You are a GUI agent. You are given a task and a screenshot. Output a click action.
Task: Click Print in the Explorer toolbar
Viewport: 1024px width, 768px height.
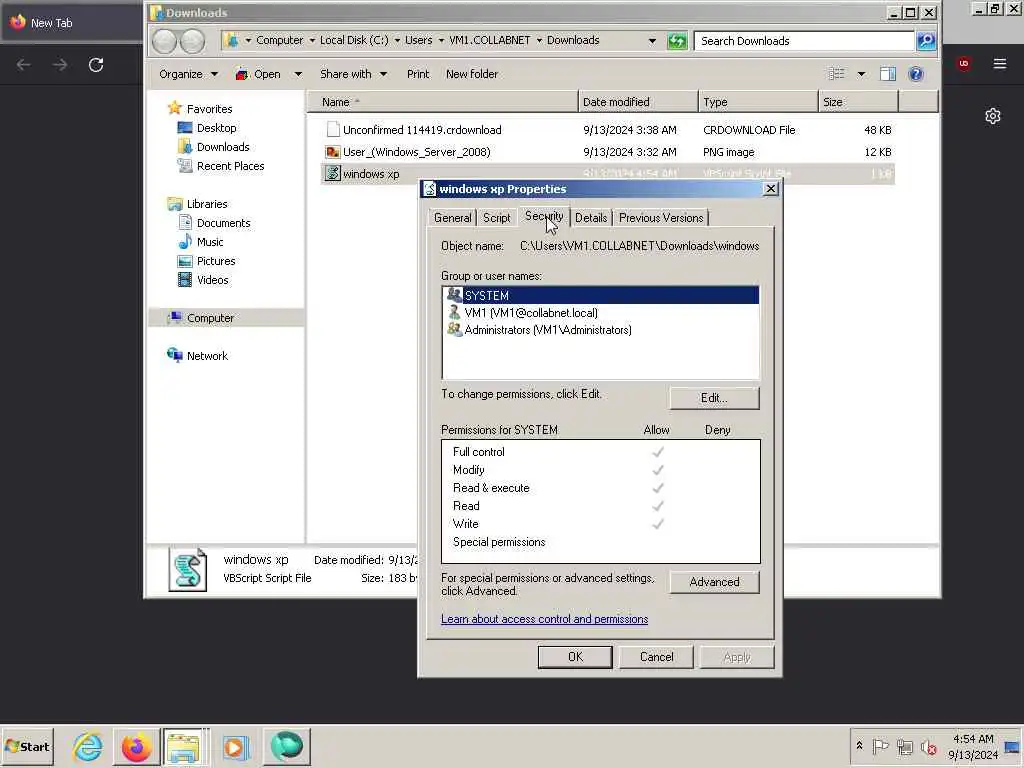(418, 74)
